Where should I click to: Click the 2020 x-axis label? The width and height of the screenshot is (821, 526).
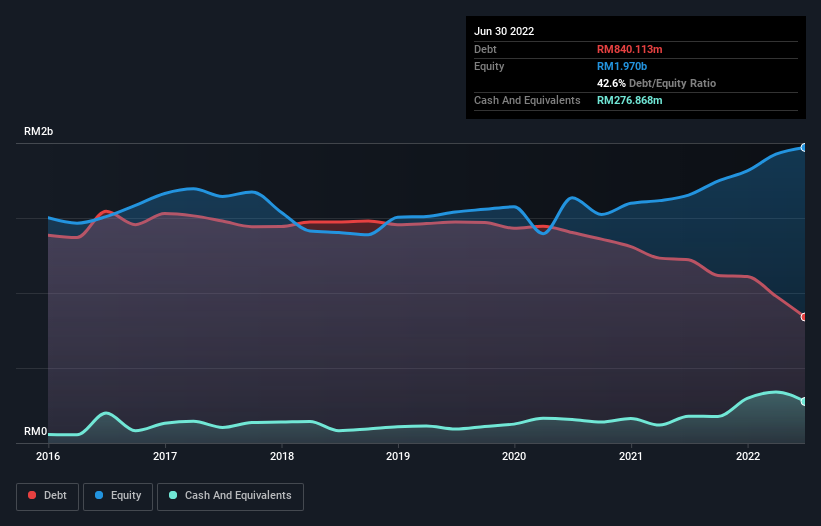(x=514, y=456)
